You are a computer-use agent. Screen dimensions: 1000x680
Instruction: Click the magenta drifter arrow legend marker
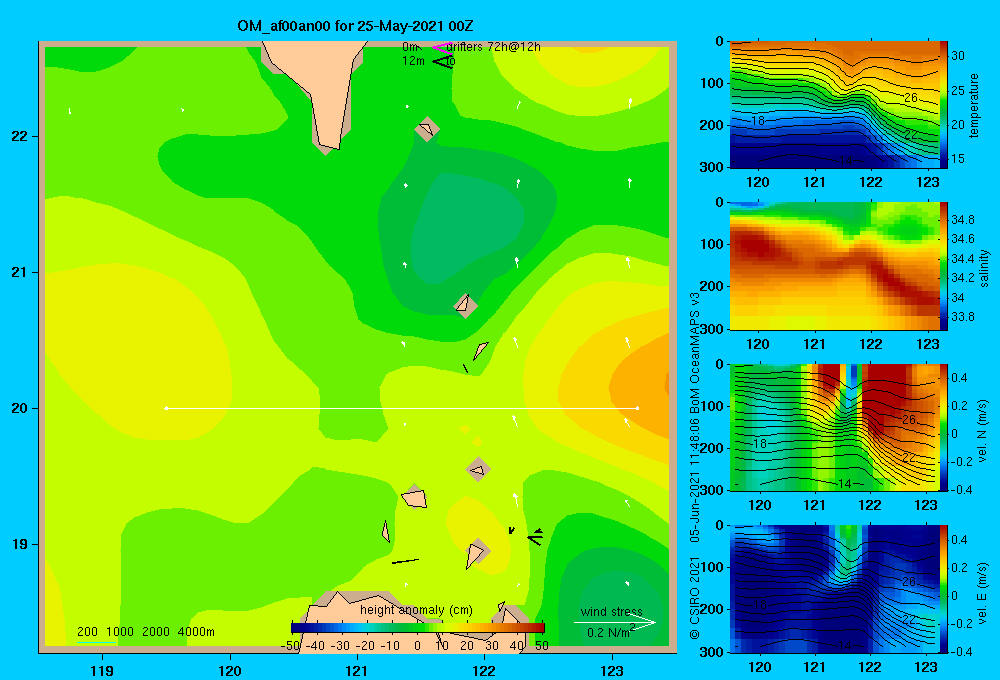(441, 47)
